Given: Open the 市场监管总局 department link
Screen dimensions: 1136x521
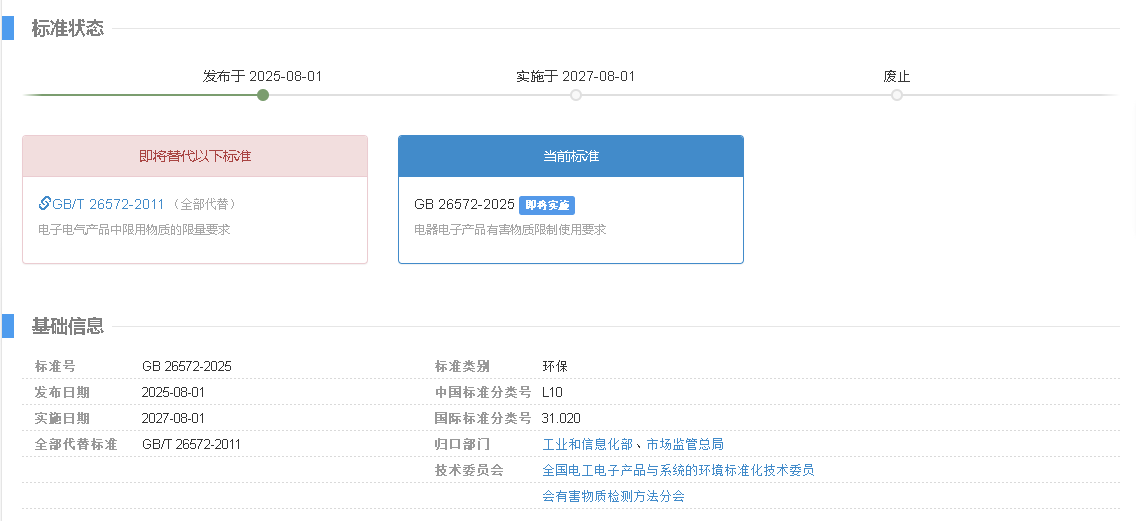Looking at the screenshot, I should (685, 444).
